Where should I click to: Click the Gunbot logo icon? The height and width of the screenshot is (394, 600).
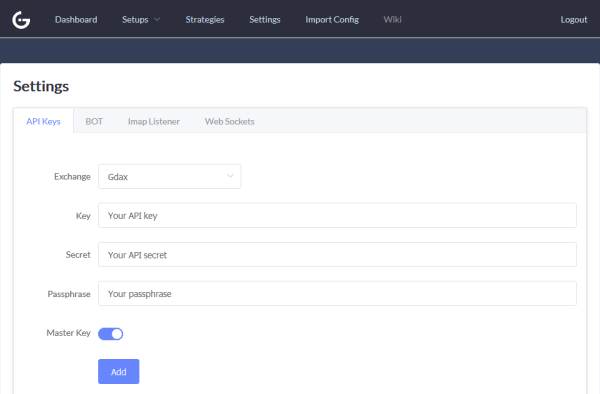pyautogui.click(x=21, y=20)
